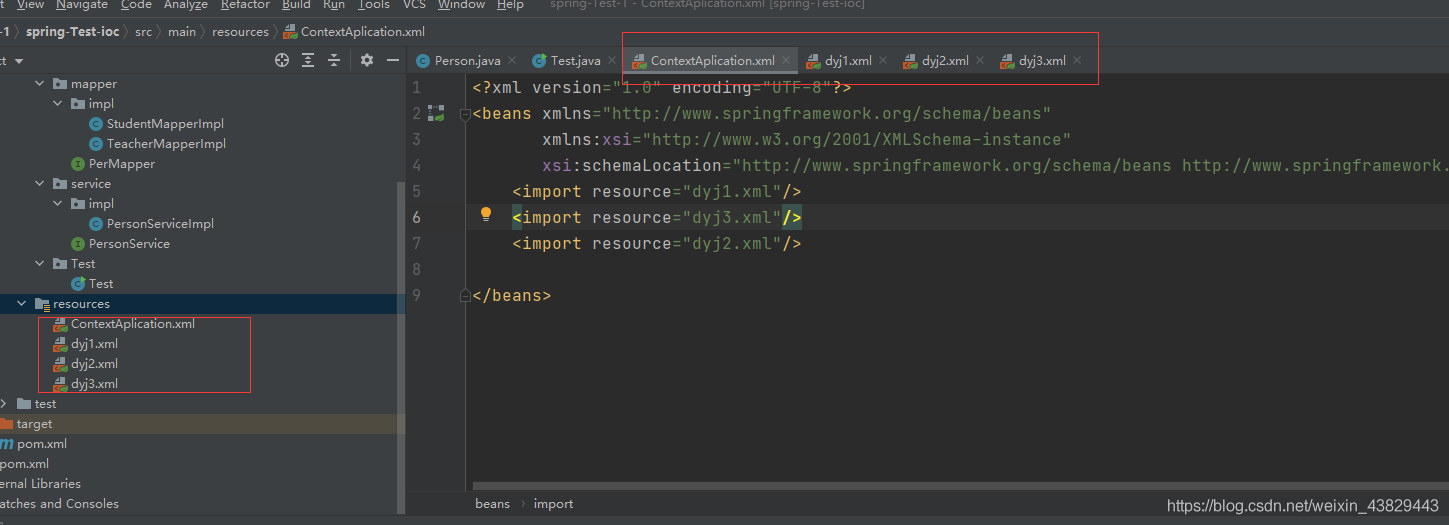Expand the test folder
This screenshot has width=1449, height=525.
point(4,404)
